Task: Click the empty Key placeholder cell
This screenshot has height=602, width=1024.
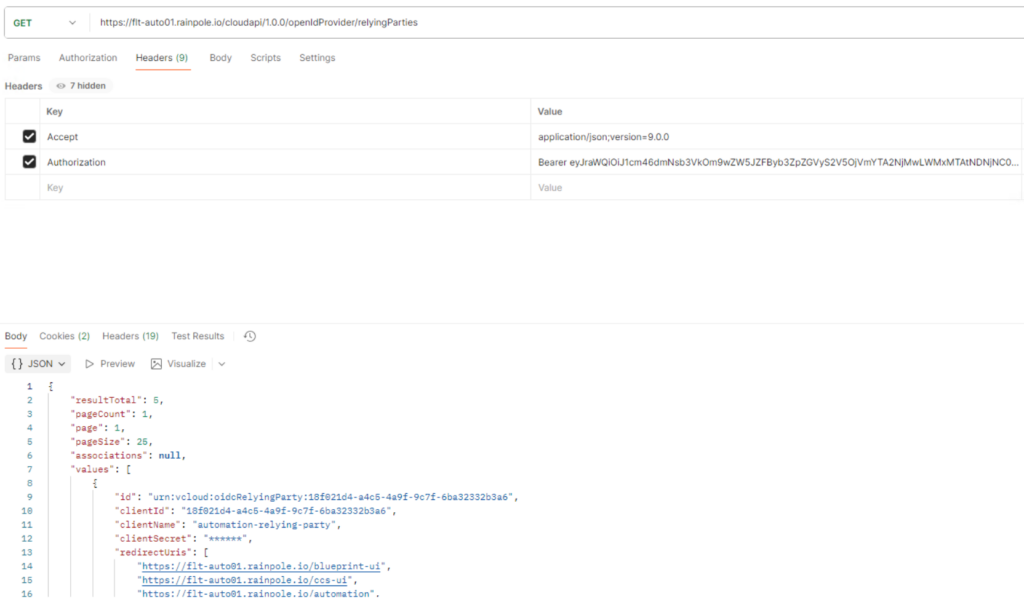Action: pos(285,187)
